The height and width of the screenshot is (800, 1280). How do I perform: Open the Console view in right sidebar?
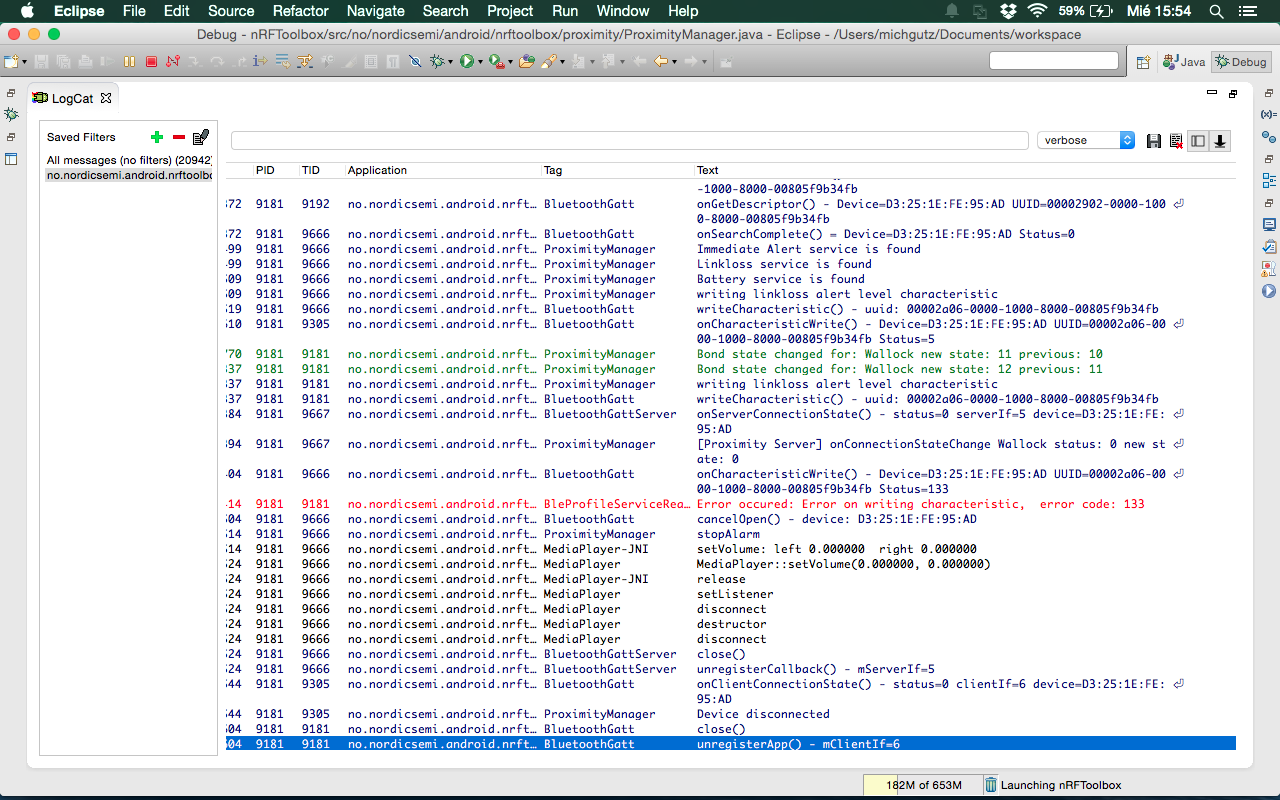coord(1269,224)
